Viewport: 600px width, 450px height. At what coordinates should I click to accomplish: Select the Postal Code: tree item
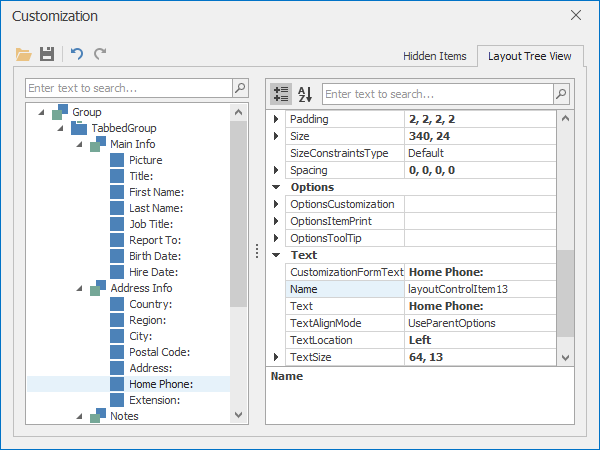click(x=159, y=352)
